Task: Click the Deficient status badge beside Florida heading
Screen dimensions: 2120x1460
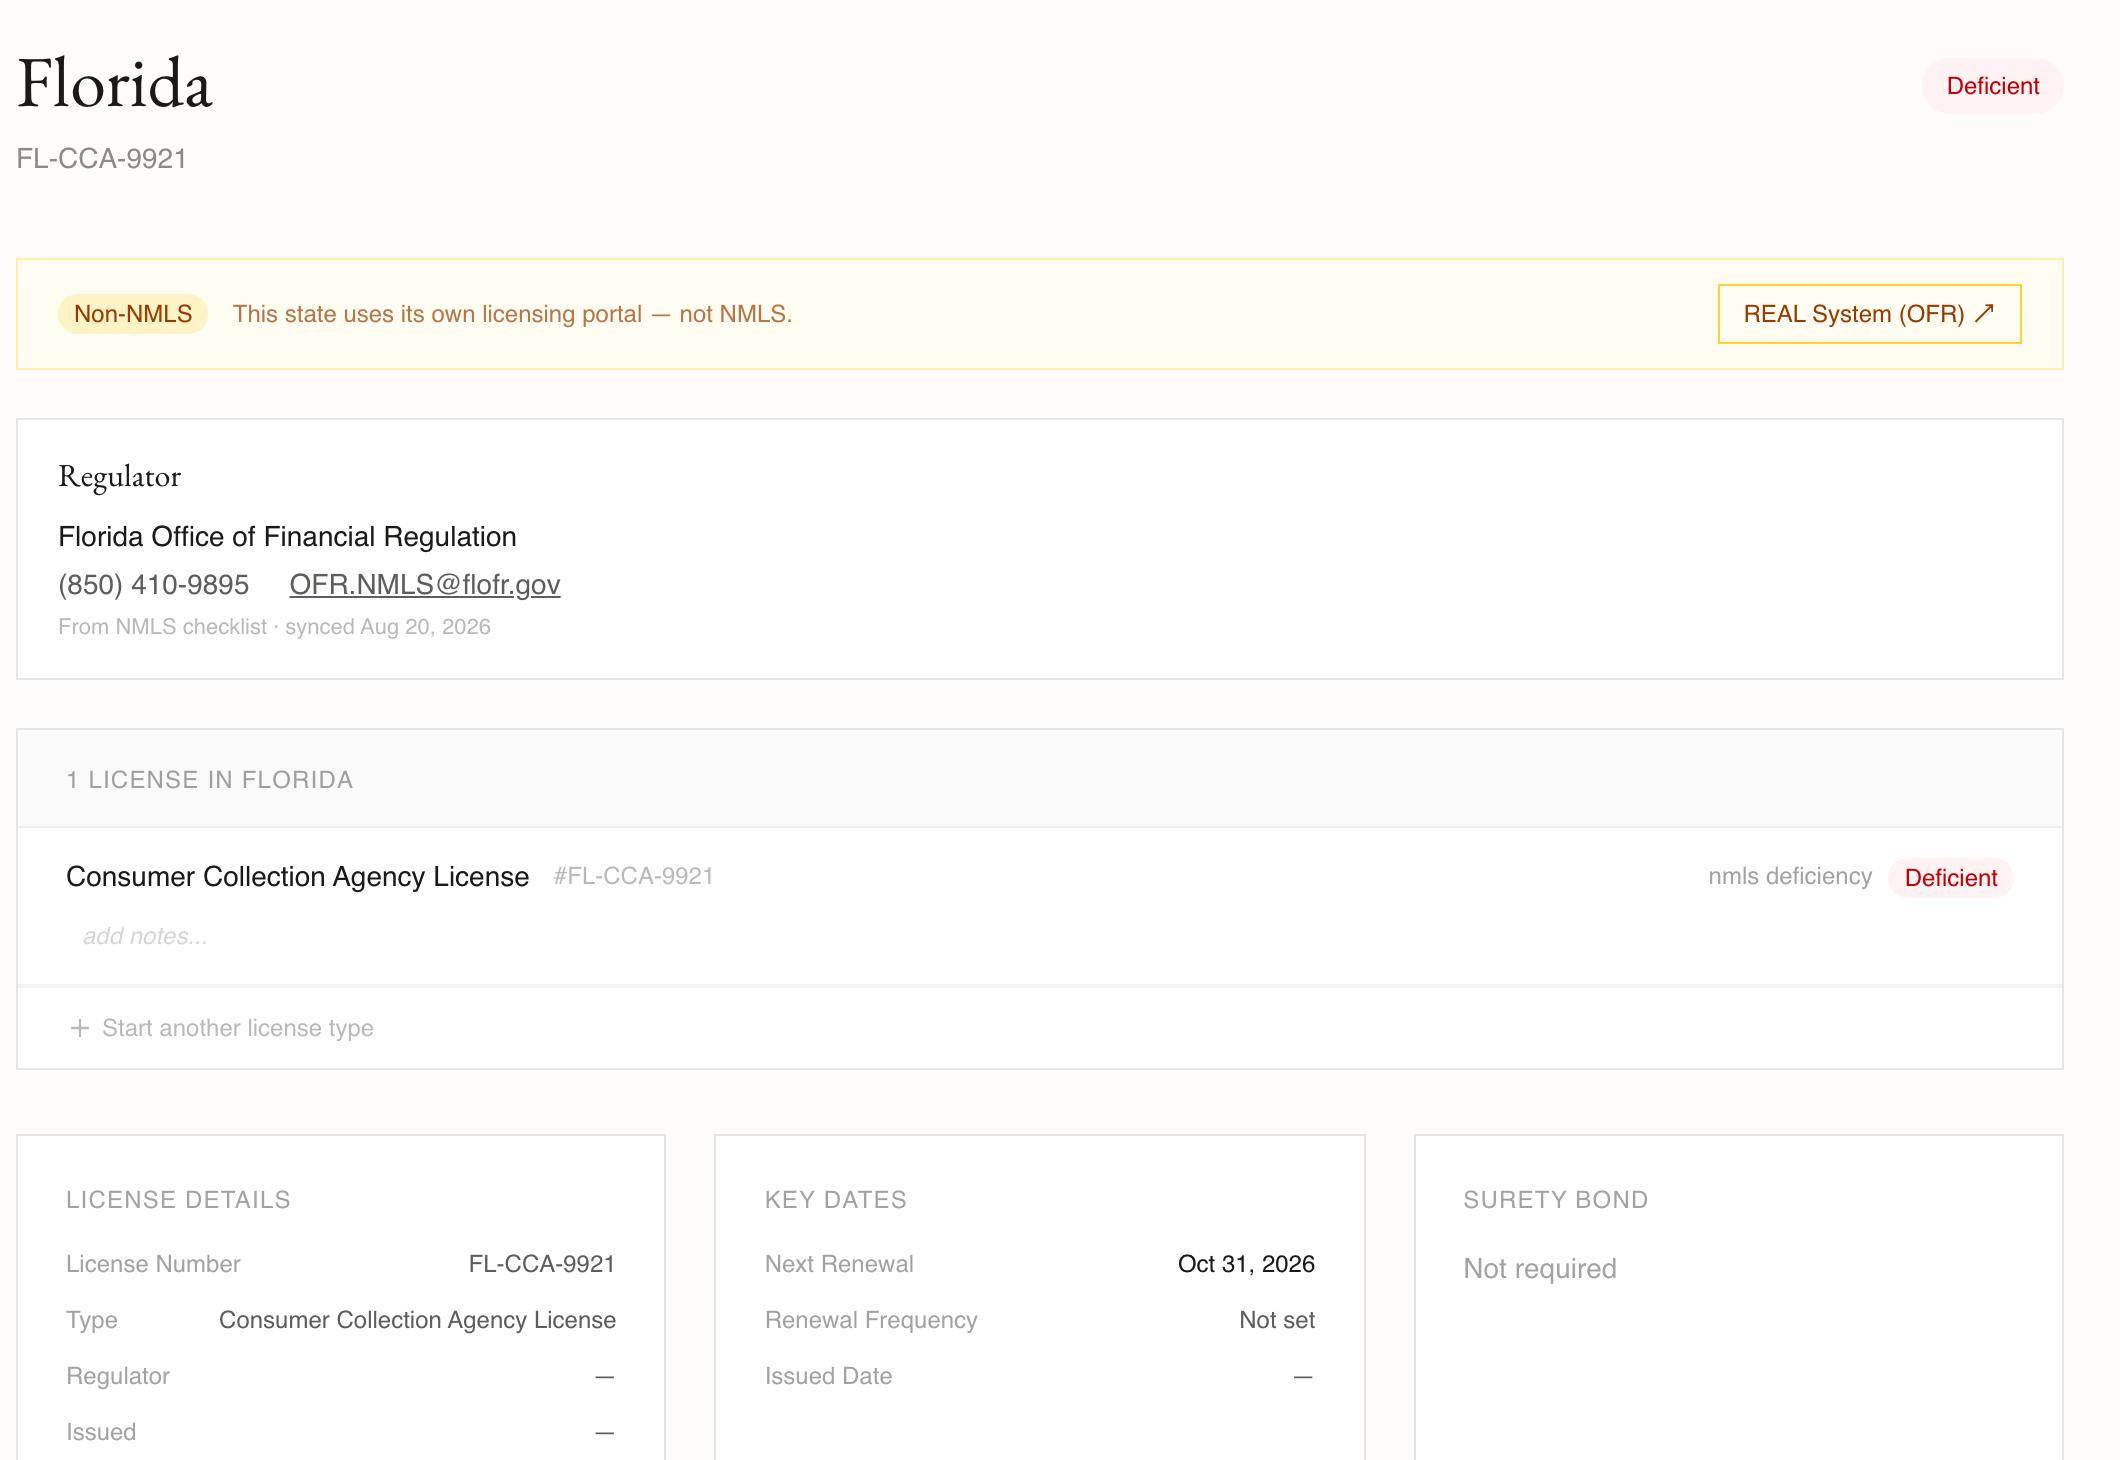Action: 1992,86
